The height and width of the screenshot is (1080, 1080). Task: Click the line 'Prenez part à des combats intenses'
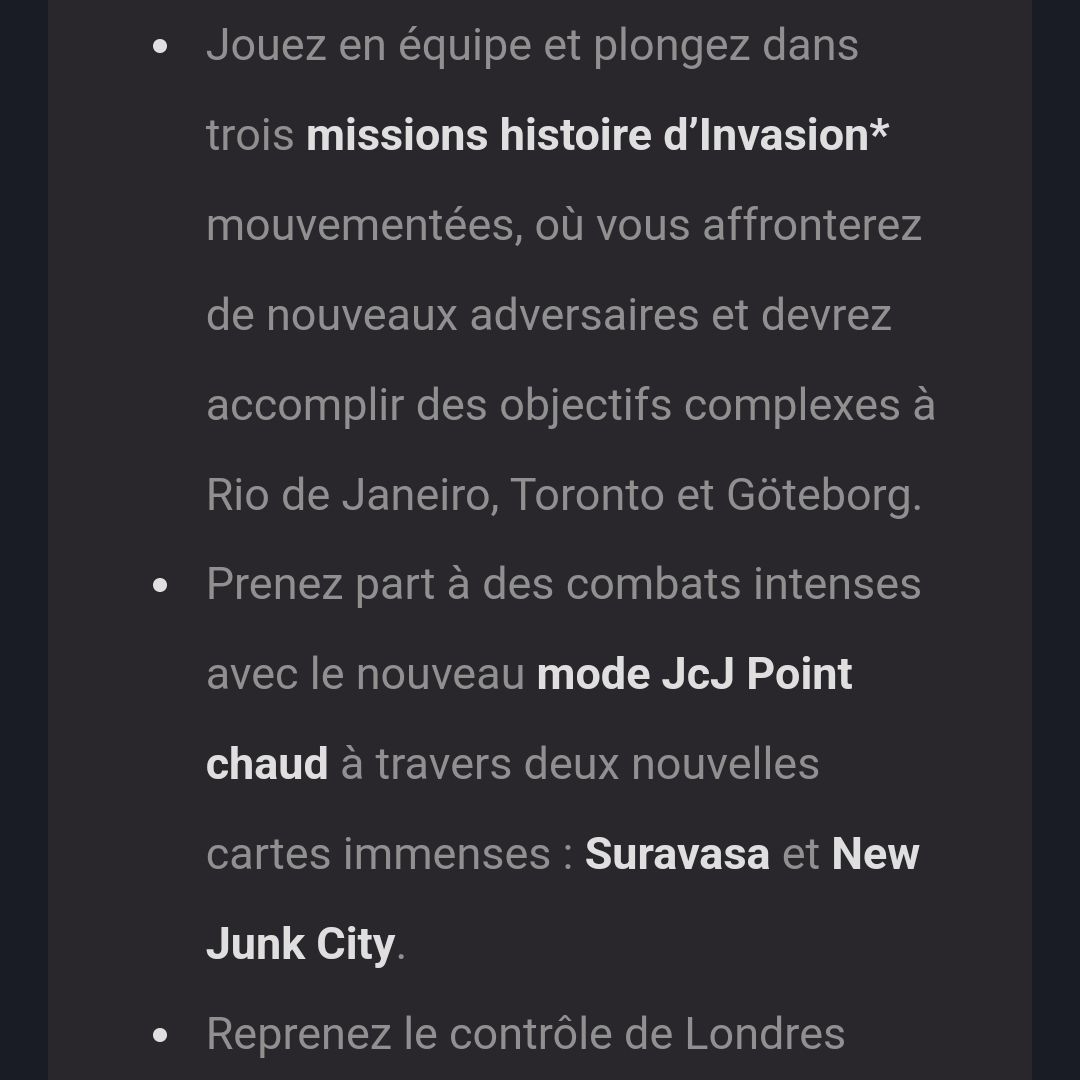coord(564,585)
